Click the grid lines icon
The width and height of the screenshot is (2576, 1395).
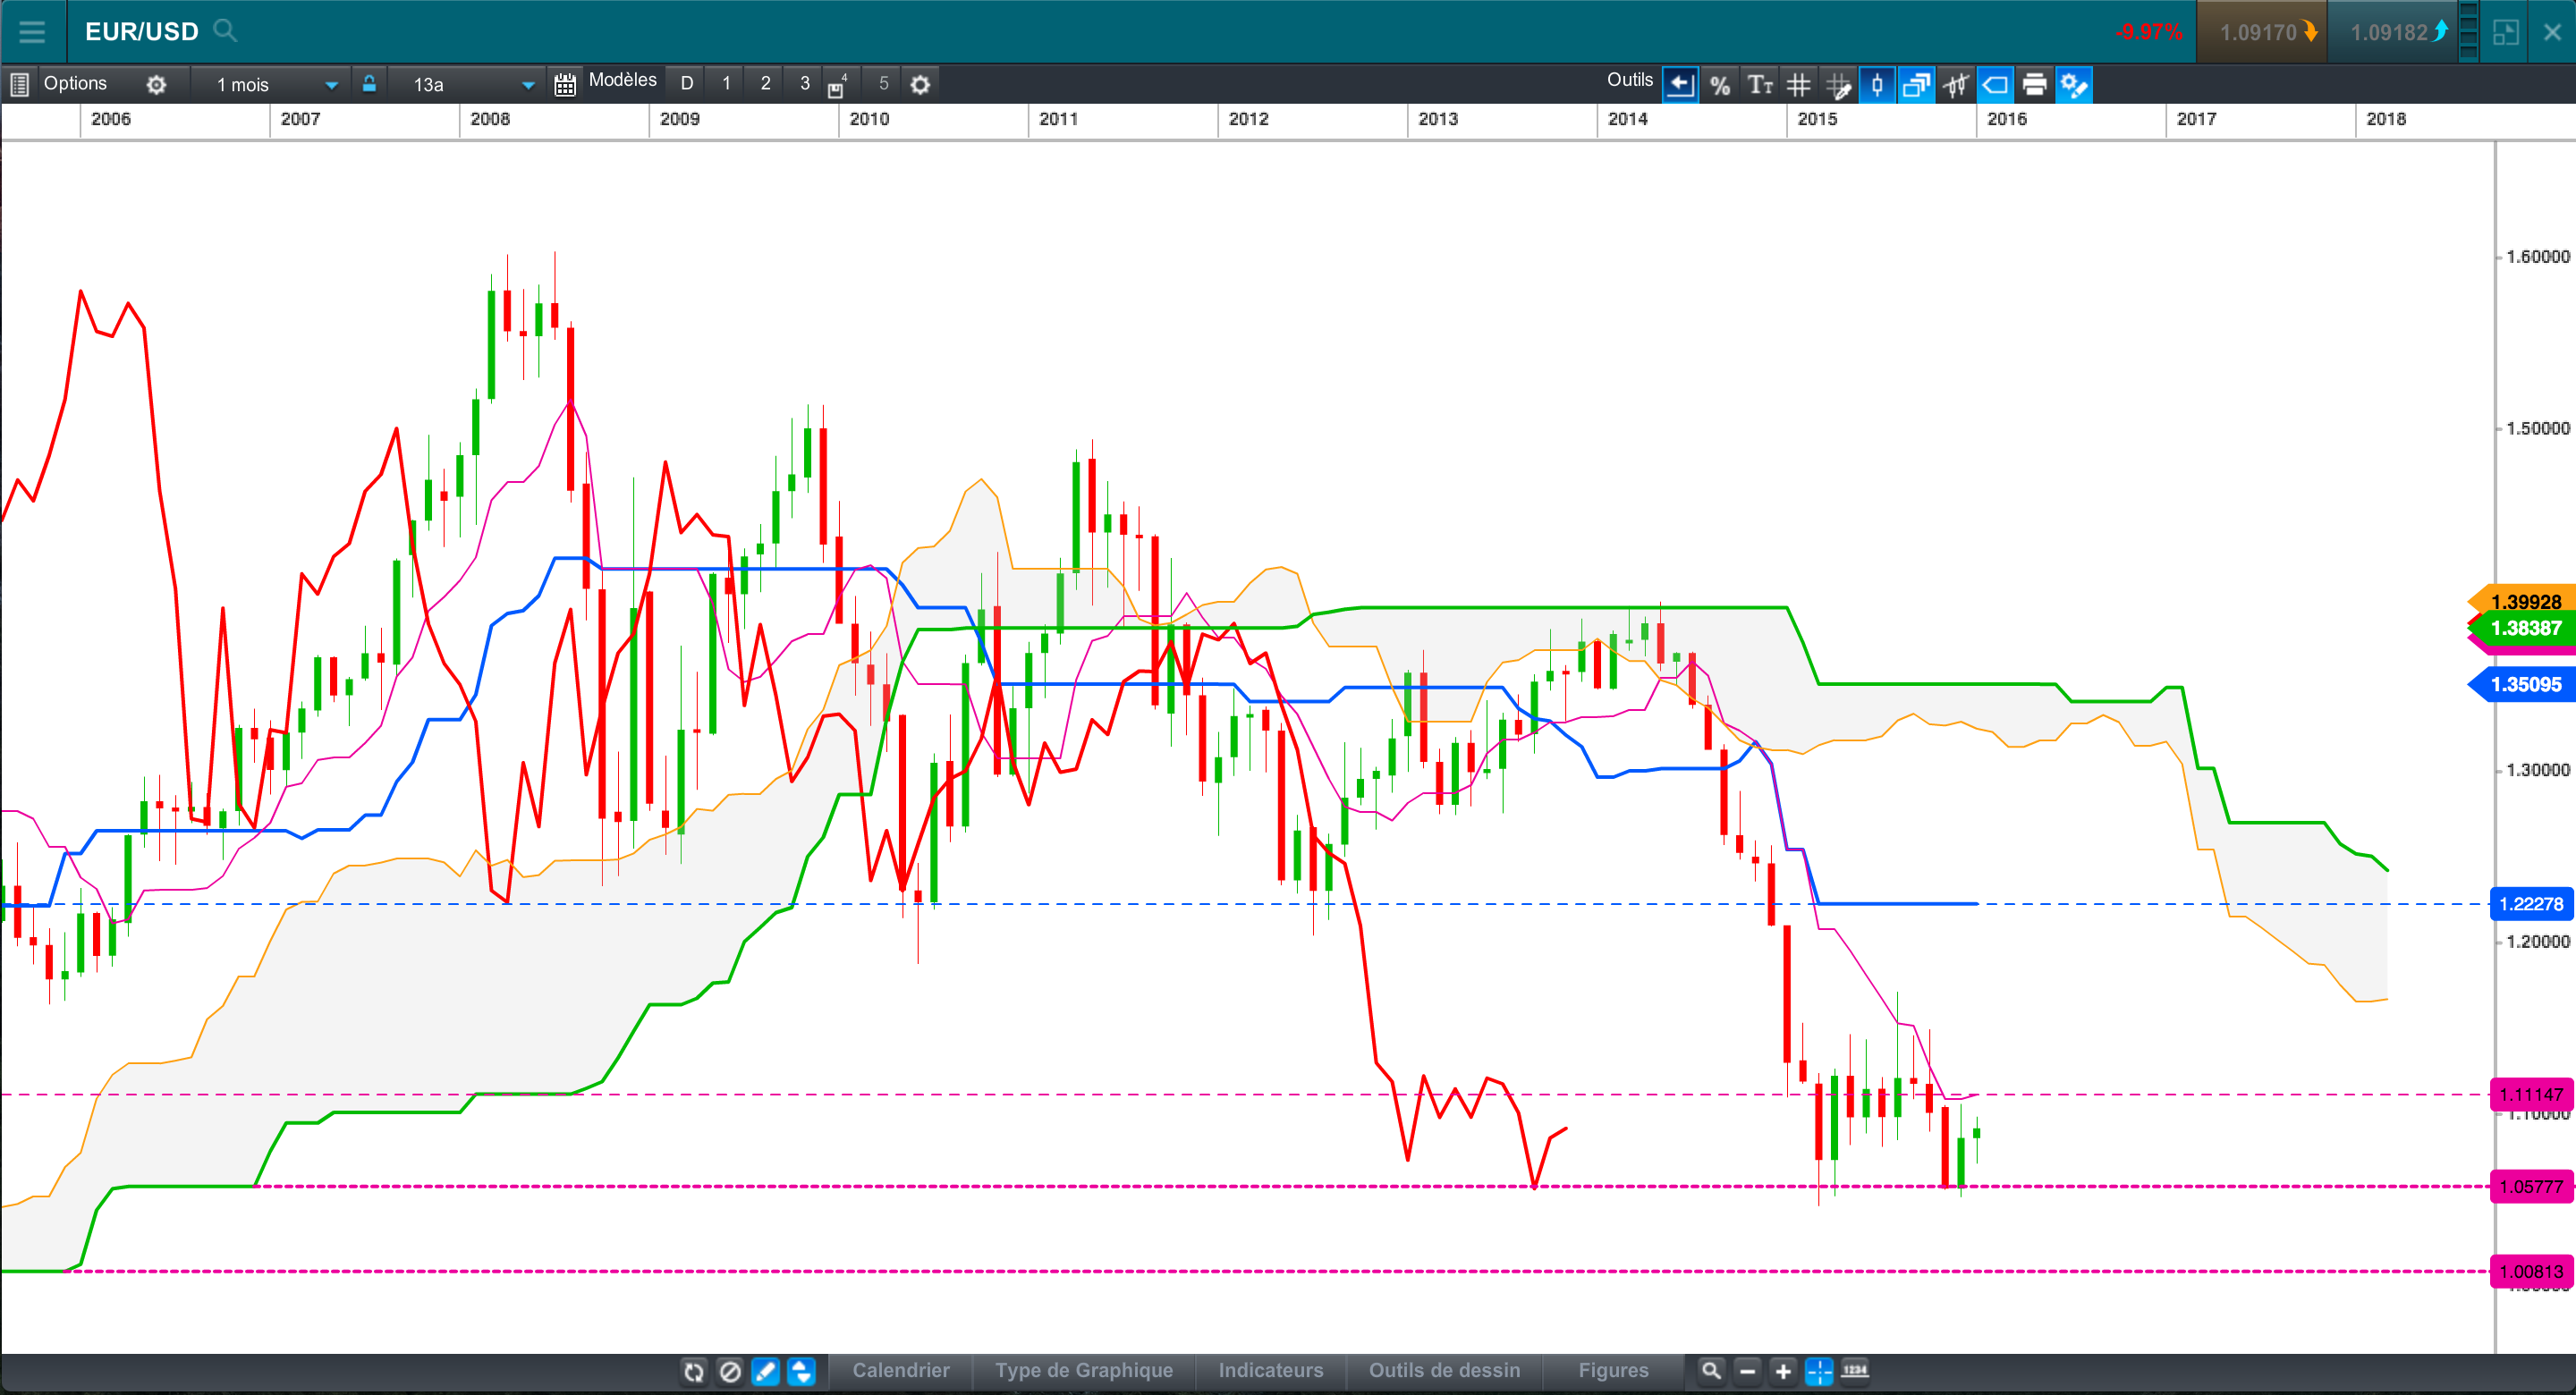[1798, 85]
